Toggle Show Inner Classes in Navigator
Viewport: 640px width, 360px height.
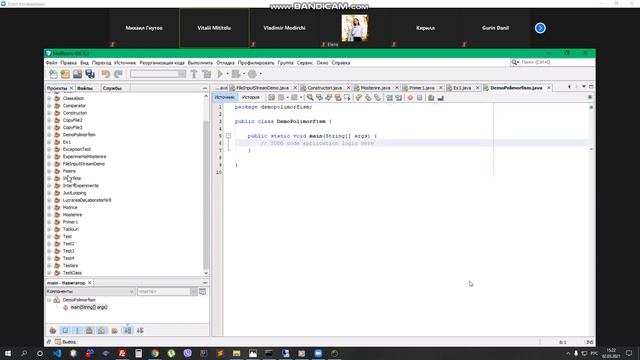click(102, 331)
